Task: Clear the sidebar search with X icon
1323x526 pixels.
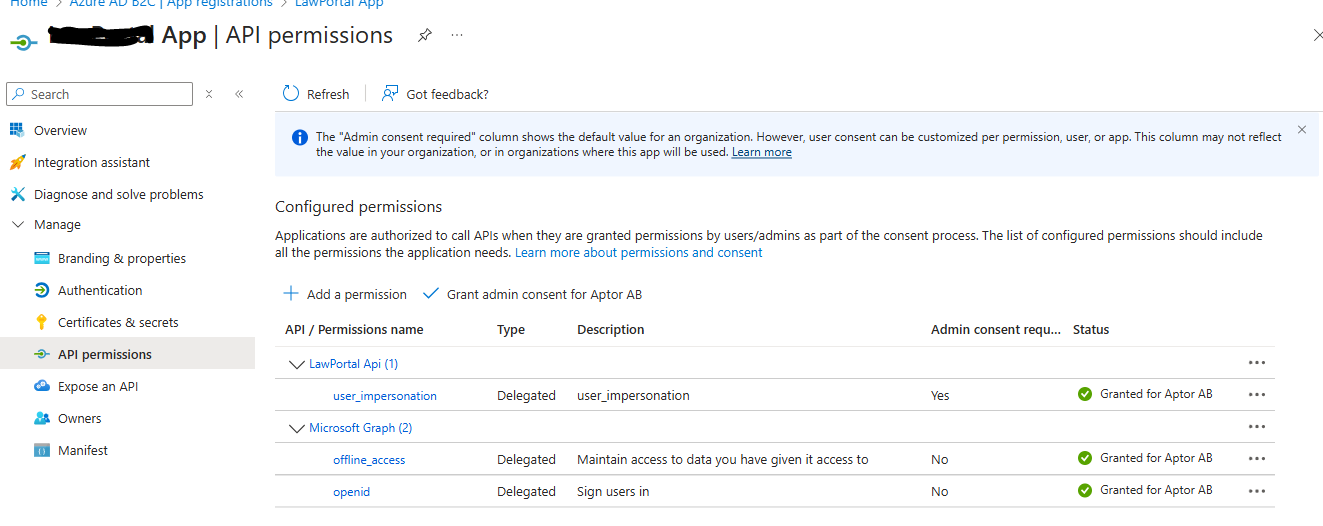Action: pyautogui.click(x=209, y=94)
